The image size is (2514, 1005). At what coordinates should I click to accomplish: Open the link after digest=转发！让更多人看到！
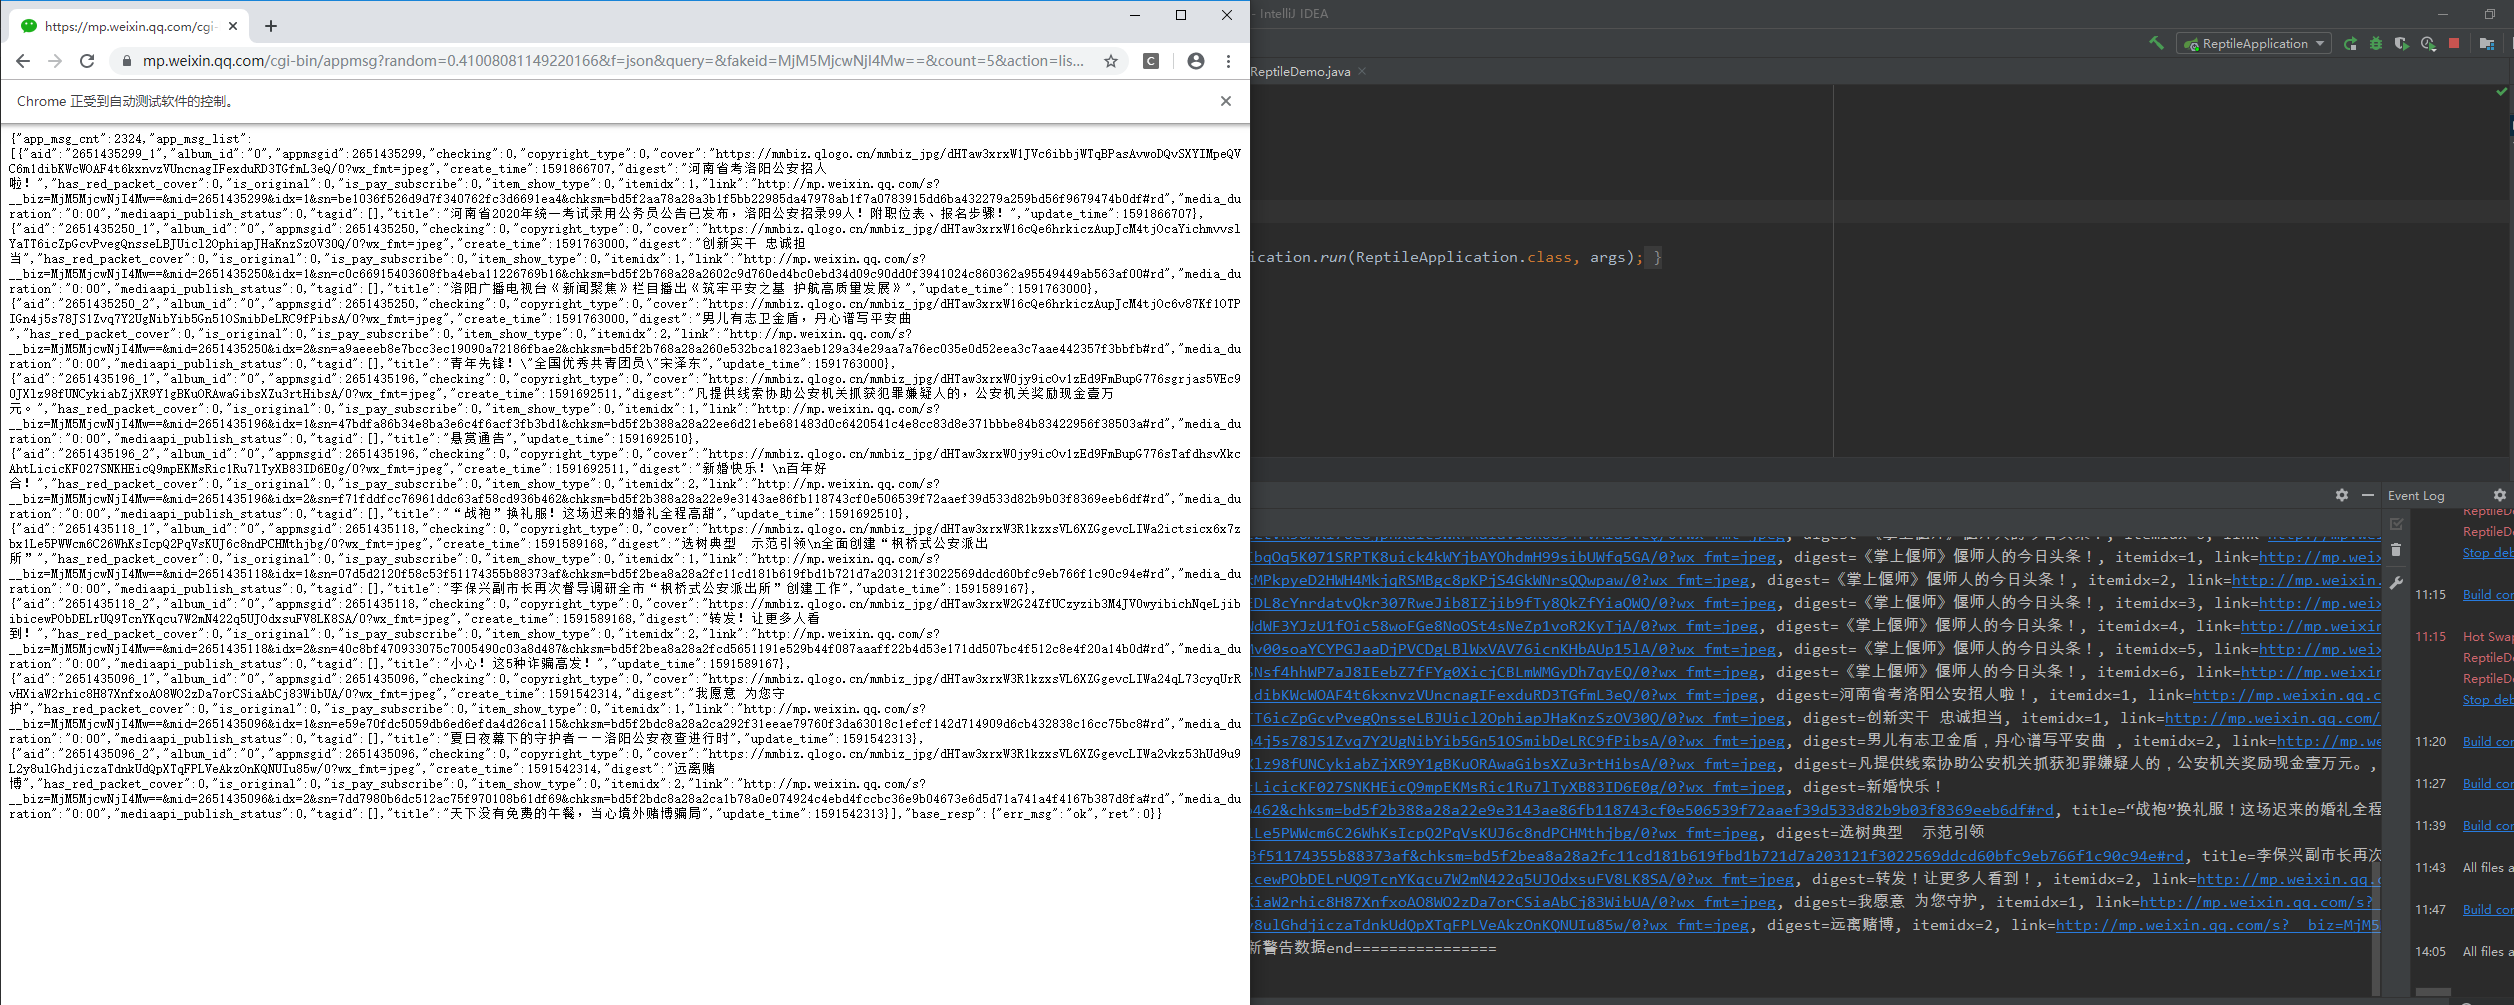pyautogui.click(x=2288, y=880)
